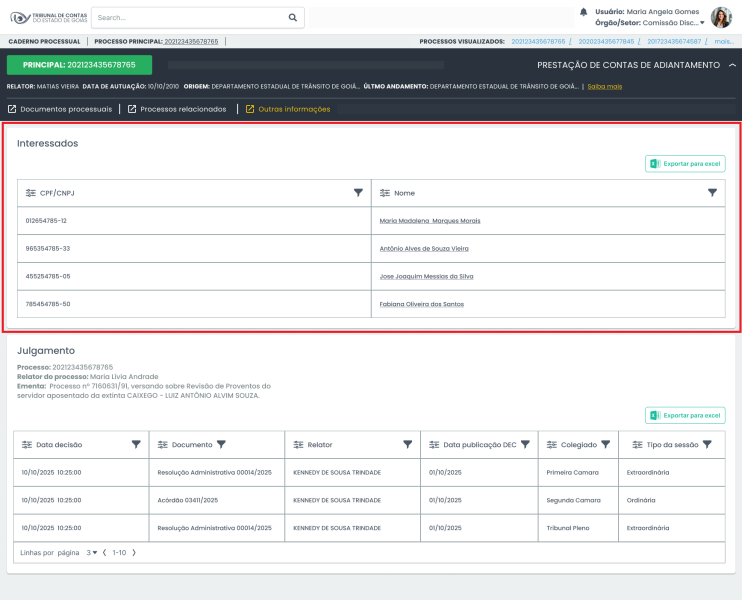Viewport: 742px width, 600px height.
Task: Open the user profile avatar
Action: tap(721, 17)
